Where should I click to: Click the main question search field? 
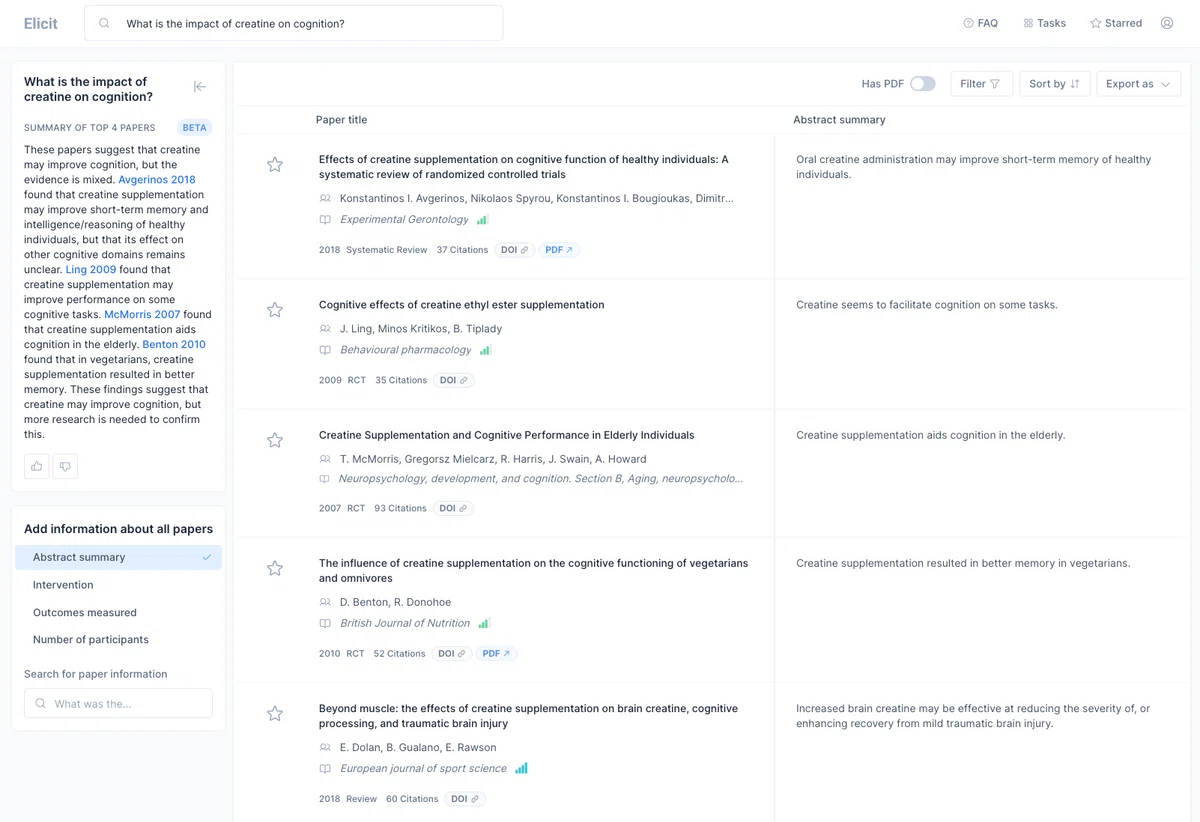(x=294, y=23)
